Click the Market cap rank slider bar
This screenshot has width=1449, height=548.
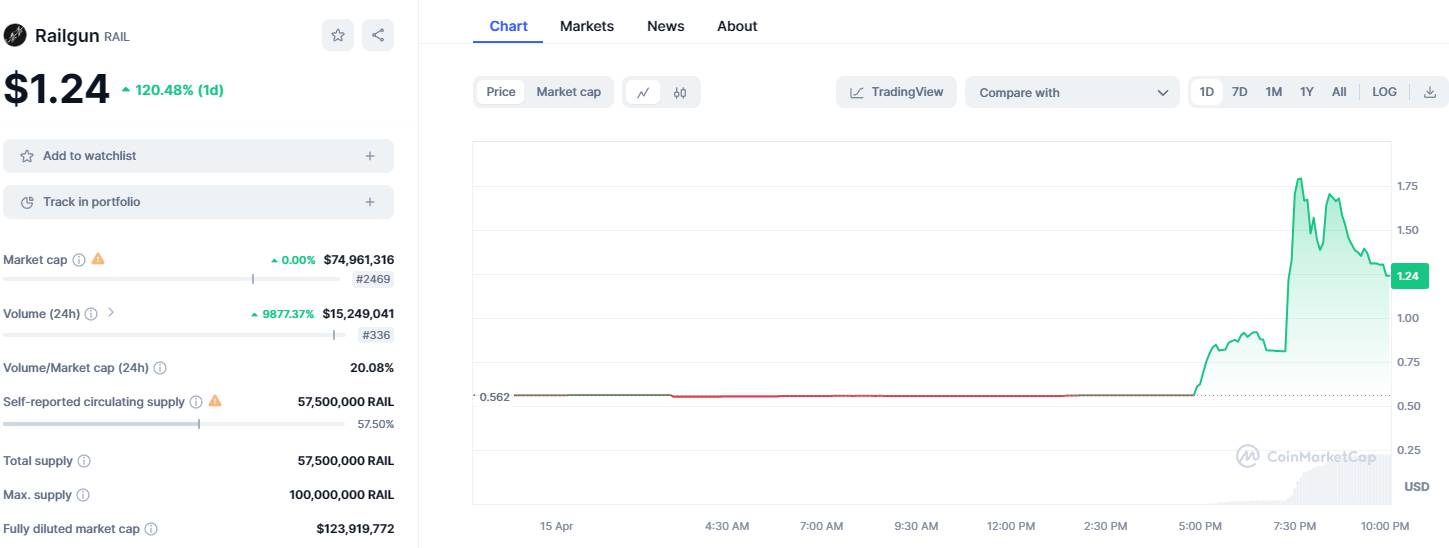pyautogui.click(x=171, y=279)
